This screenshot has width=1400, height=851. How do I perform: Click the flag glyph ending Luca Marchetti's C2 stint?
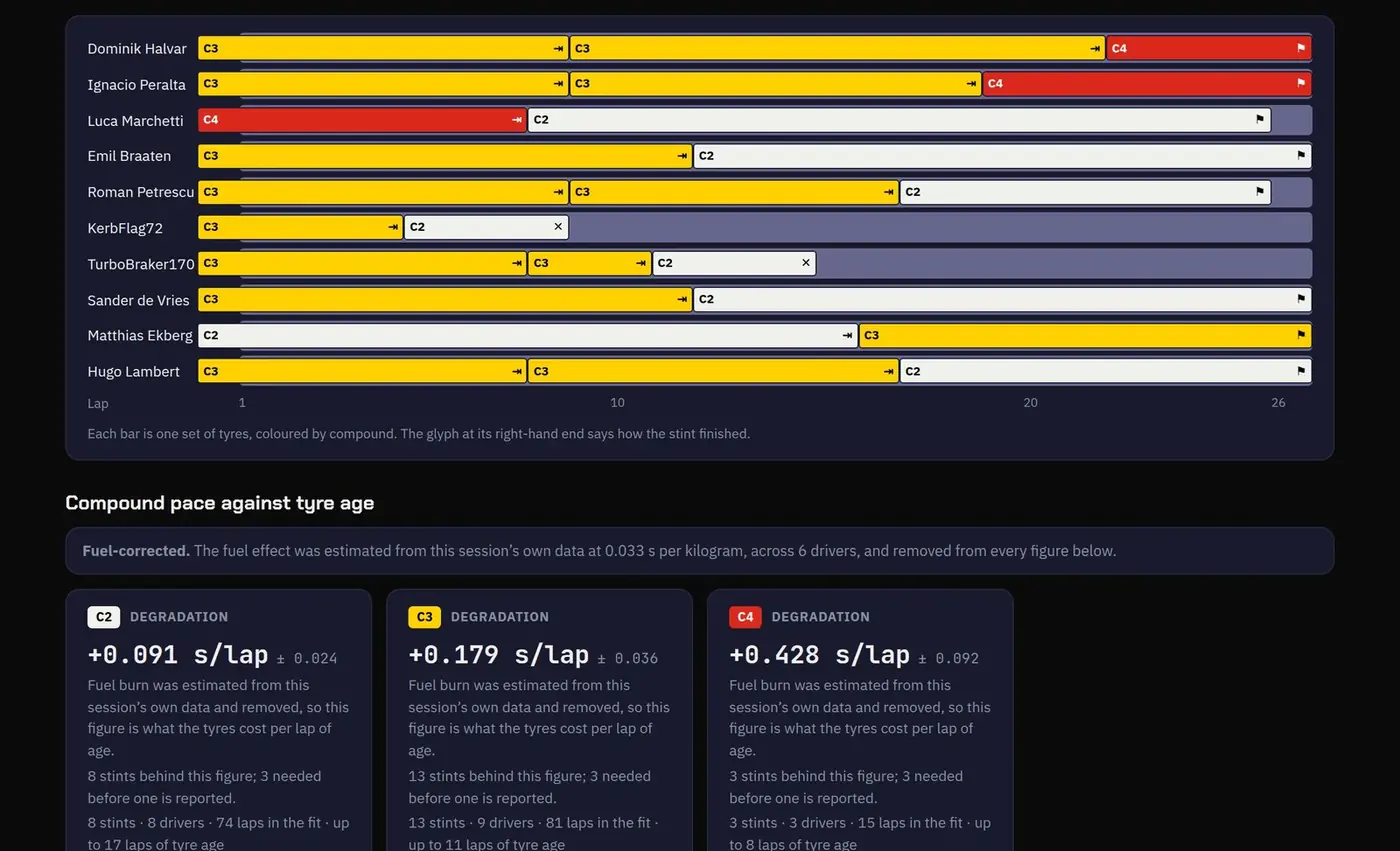click(1260, 120)
